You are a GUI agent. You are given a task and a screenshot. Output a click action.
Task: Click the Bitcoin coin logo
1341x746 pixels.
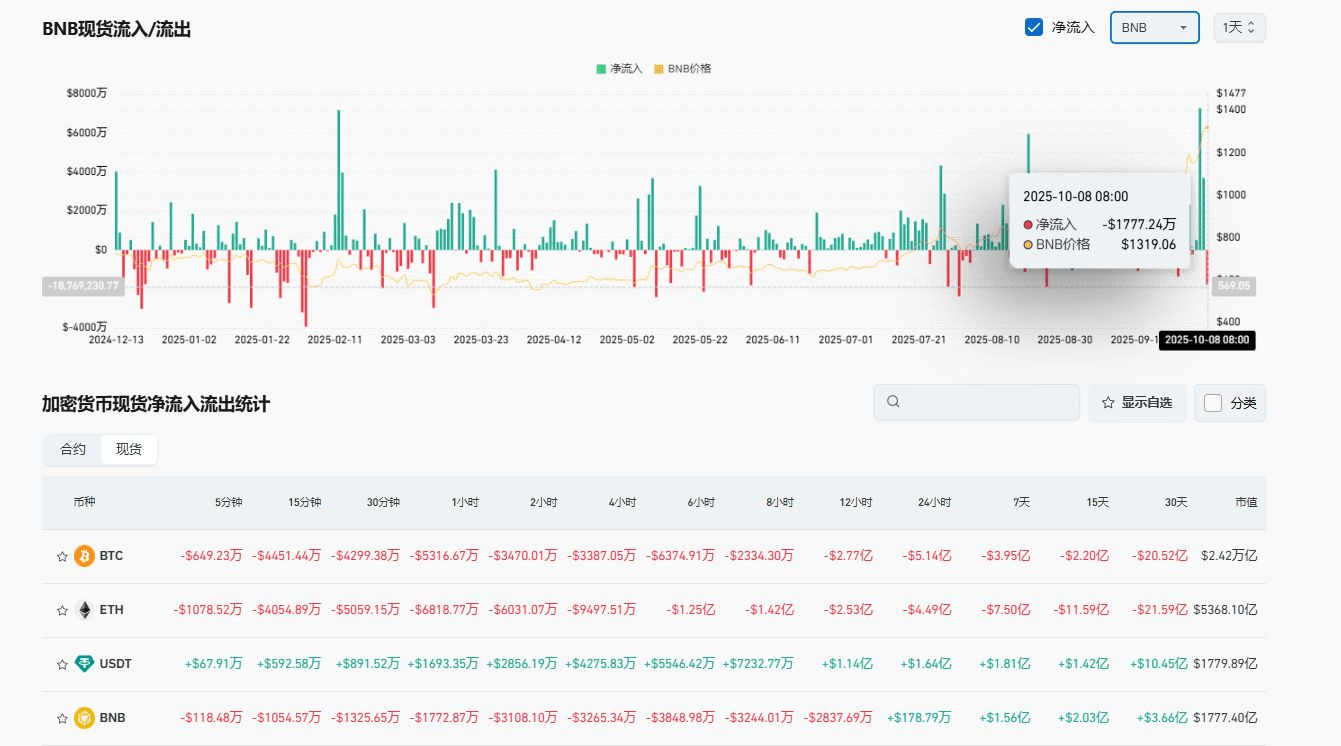coord(85,556)
